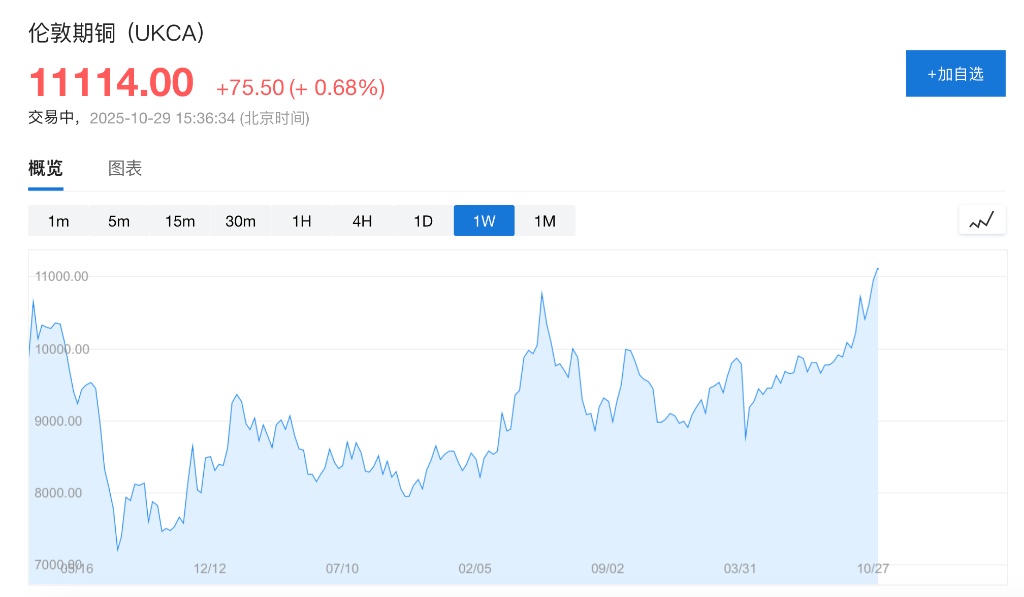Click the trading time stamp text
Viewport: 1024px width, 597px height.
point(169,118)
